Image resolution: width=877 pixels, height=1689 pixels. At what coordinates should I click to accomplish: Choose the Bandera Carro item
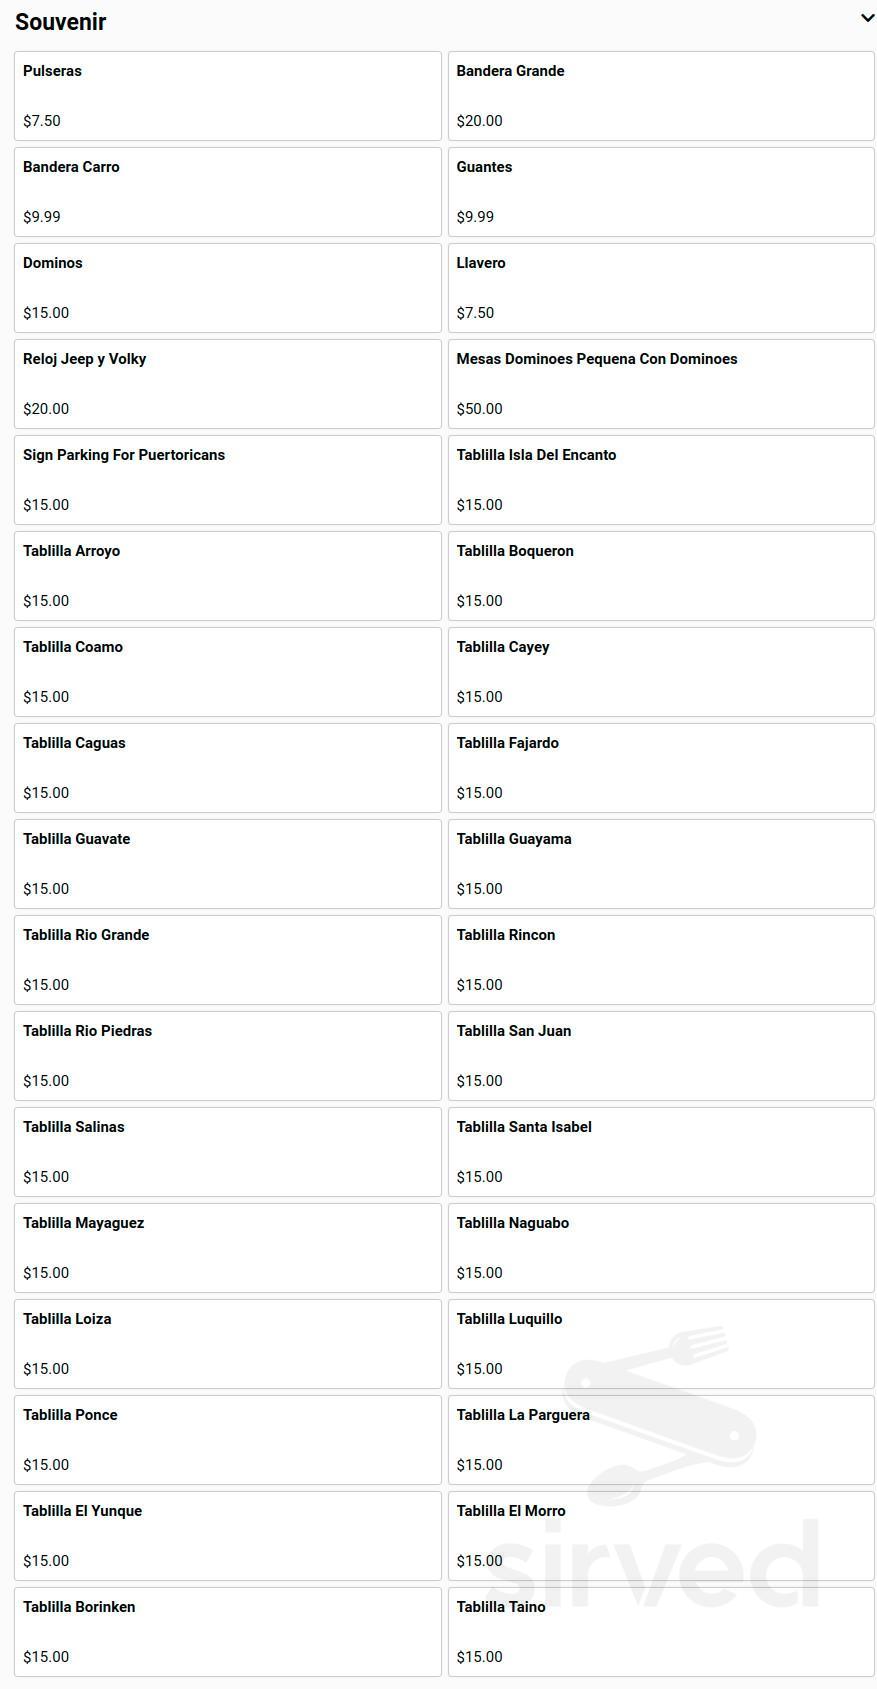[x=228, y=192]
